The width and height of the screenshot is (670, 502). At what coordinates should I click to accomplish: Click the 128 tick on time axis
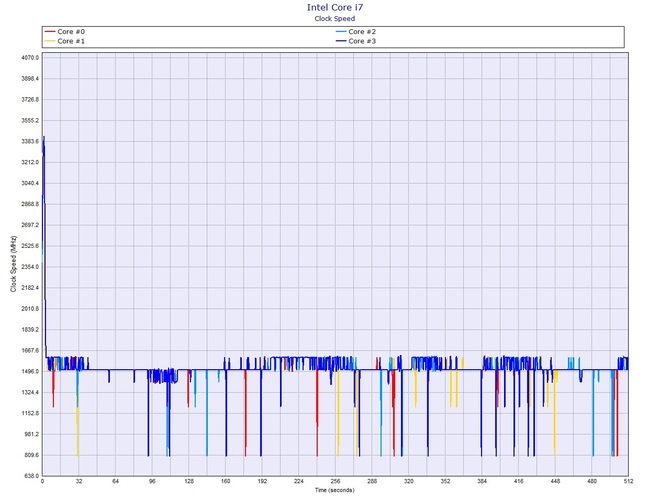point(189,481)
